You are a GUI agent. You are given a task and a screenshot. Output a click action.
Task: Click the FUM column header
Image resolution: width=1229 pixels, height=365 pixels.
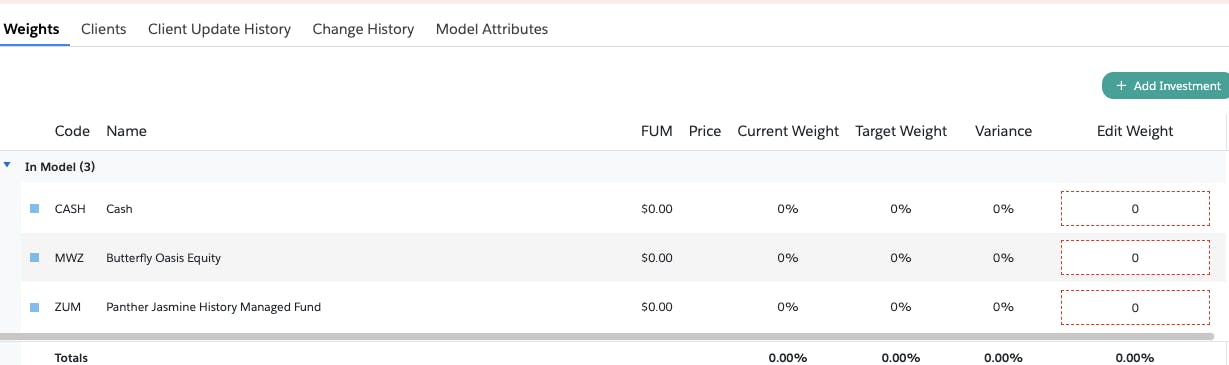pos(657,131)
